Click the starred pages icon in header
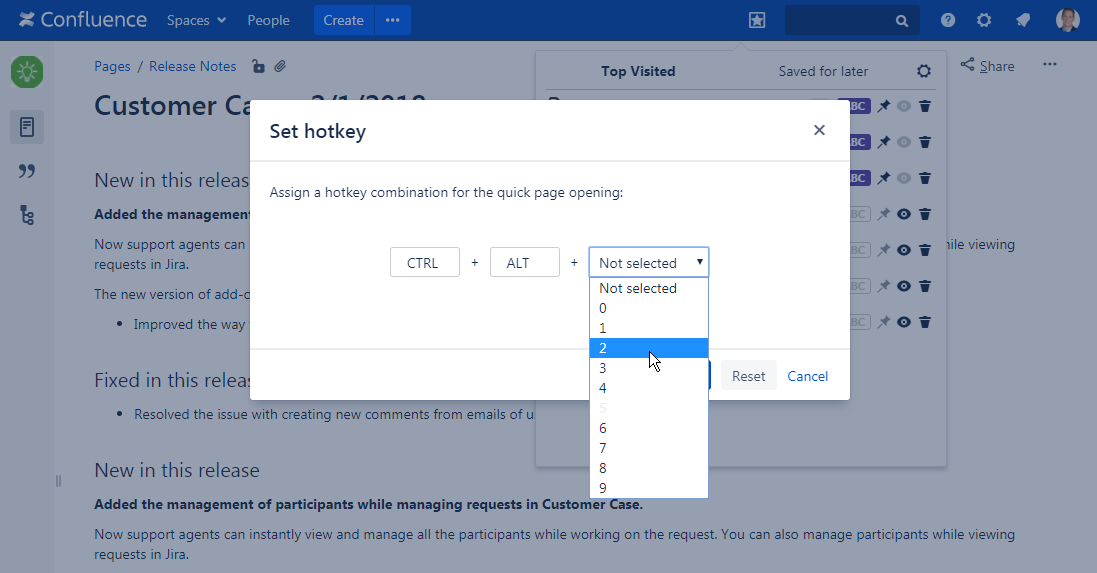 (x=757, y=20)
